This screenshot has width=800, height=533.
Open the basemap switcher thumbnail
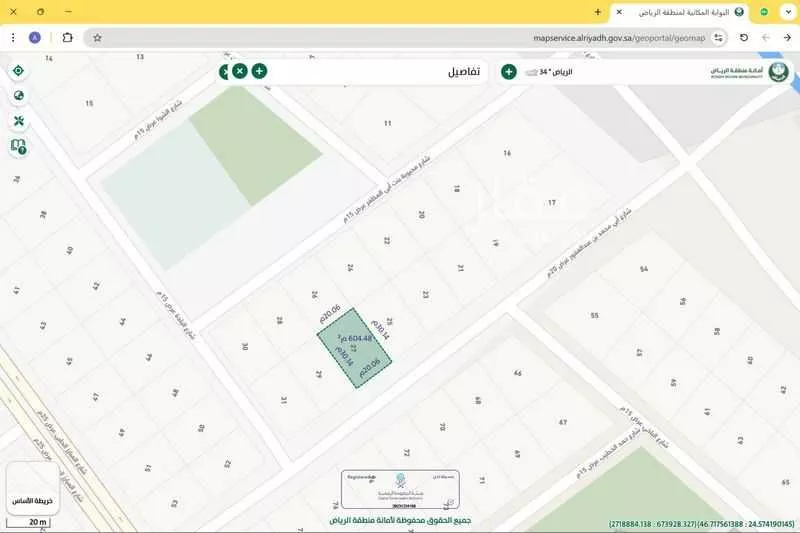[x=32, y=487]
